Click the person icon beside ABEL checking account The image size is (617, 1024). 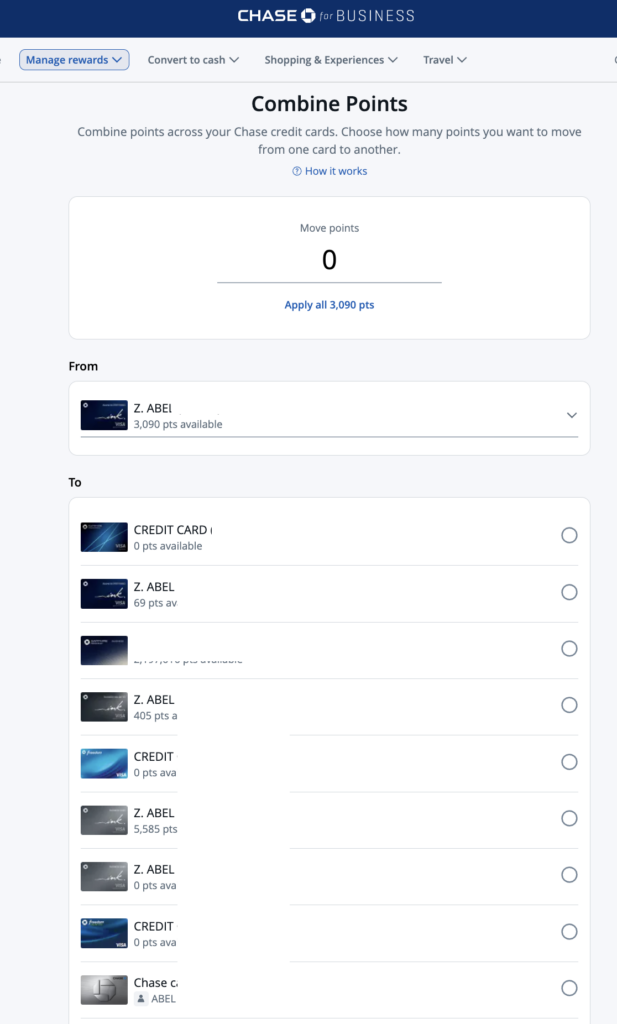click(x=139, y=998)
